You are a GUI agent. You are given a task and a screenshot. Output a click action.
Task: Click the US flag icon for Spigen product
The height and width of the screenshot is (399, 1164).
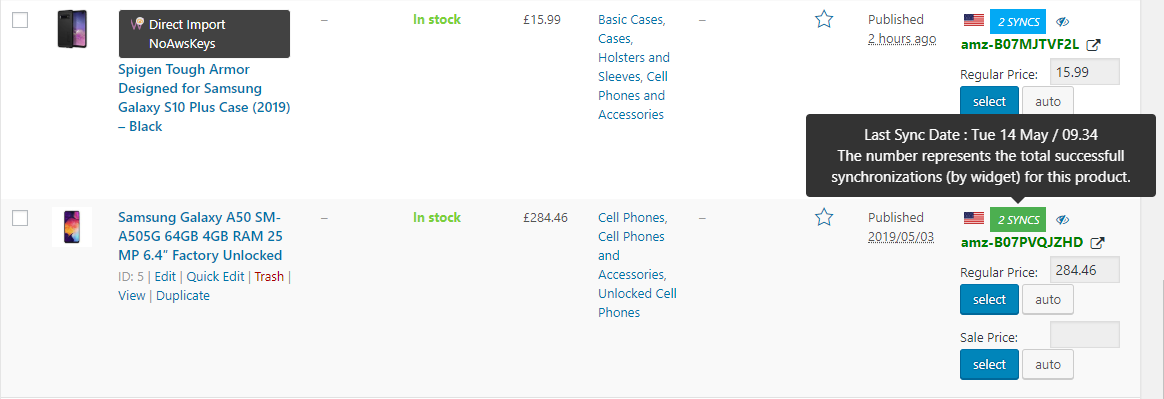(973, 21)
